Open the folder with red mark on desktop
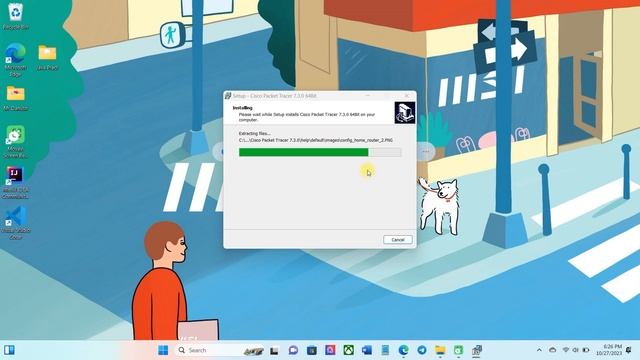 click(16, 98)
